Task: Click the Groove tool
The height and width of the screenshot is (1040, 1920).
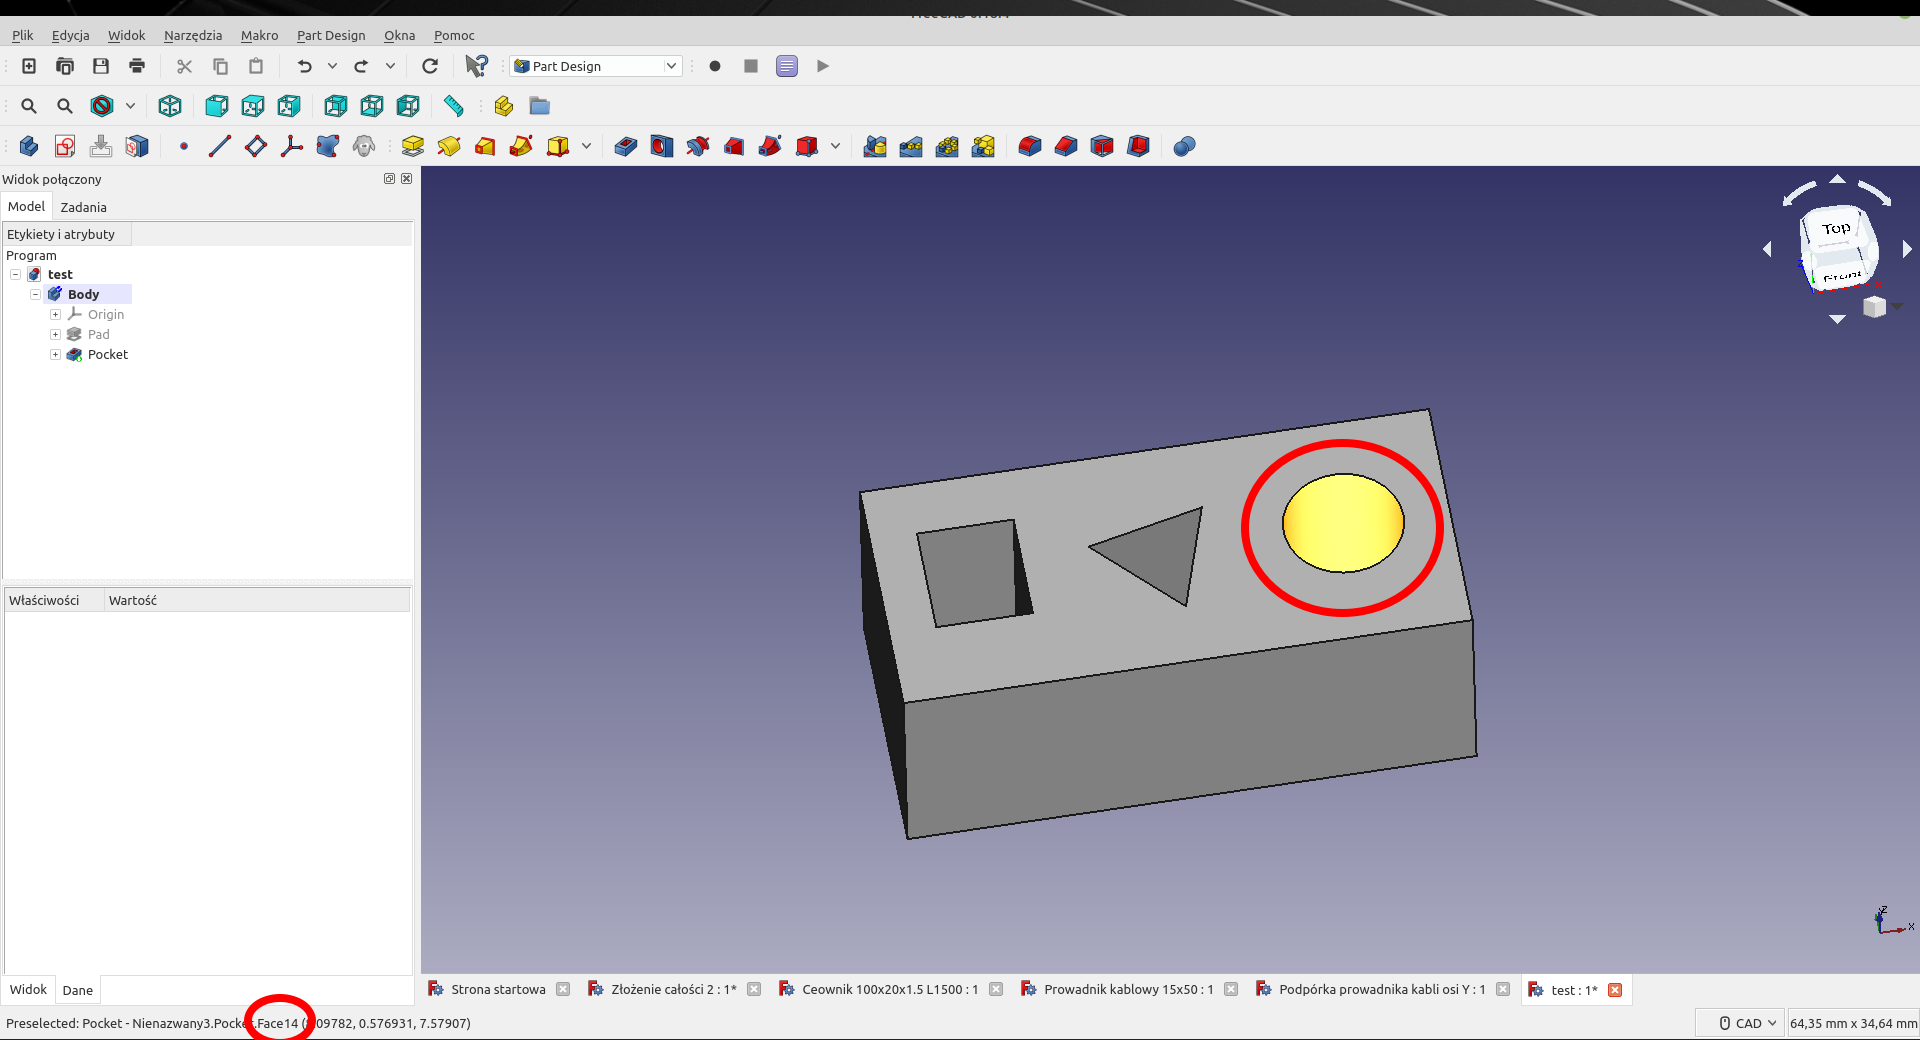Action: click(x=698, y=146)
